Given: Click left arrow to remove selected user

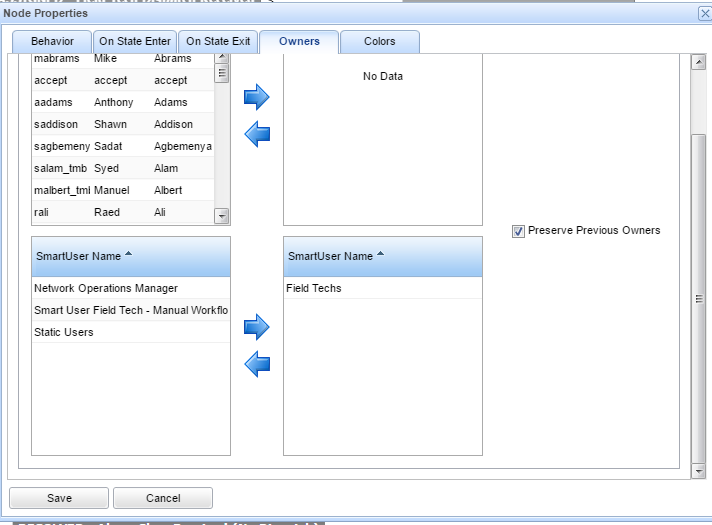Looking at the screenshot, I should [x=257, y=133].
